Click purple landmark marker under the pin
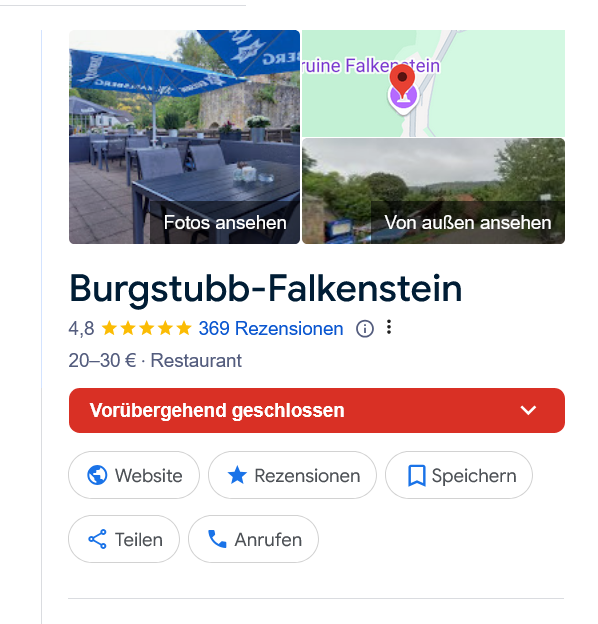The image size is (598, 624). (x=403, y=99)
